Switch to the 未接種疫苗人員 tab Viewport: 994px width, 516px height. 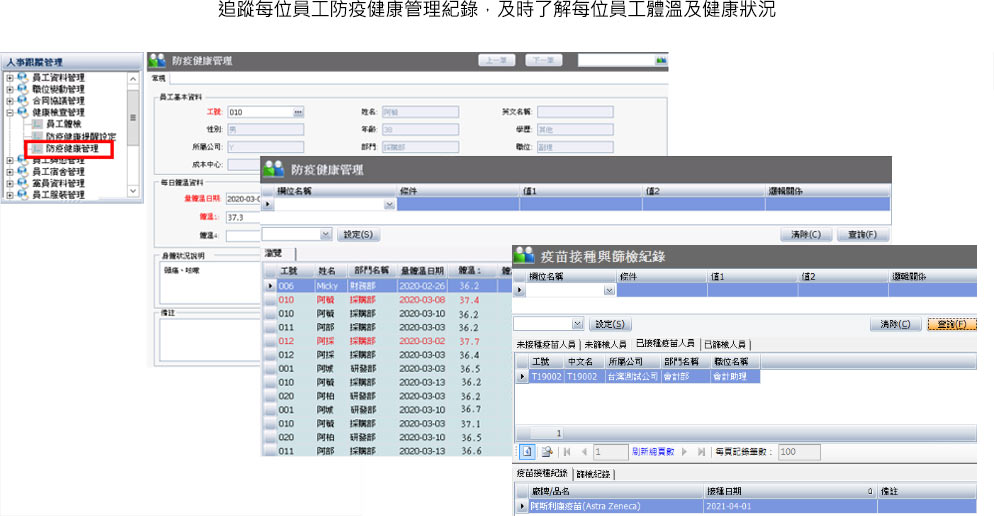(x=546, y=344)
